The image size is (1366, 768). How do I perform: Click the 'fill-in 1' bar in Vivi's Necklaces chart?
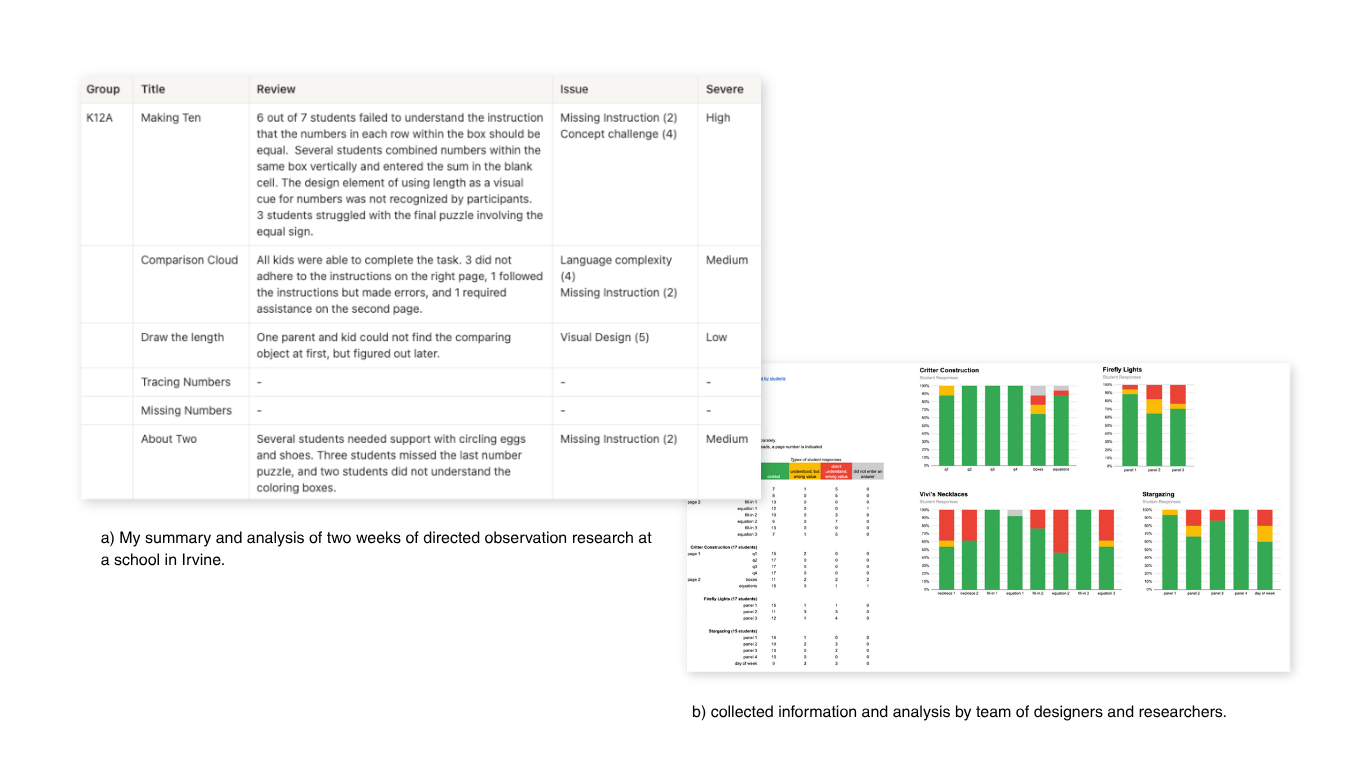tap(992, 550)
